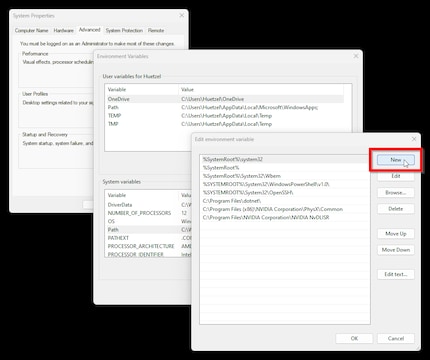Select the C:\Program Files\dotnet\ entry
Image resolution: width=430 pixels, height=360 pixels.
(285, 201)
